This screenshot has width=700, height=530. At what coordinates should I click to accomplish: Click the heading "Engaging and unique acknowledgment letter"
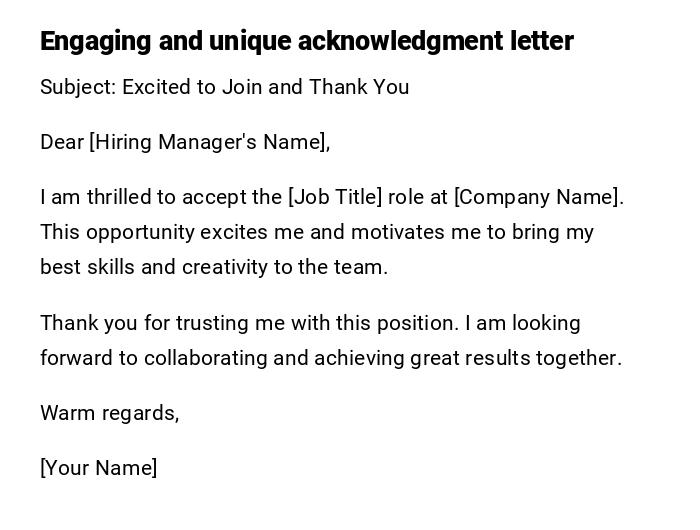tap(306, 41)
